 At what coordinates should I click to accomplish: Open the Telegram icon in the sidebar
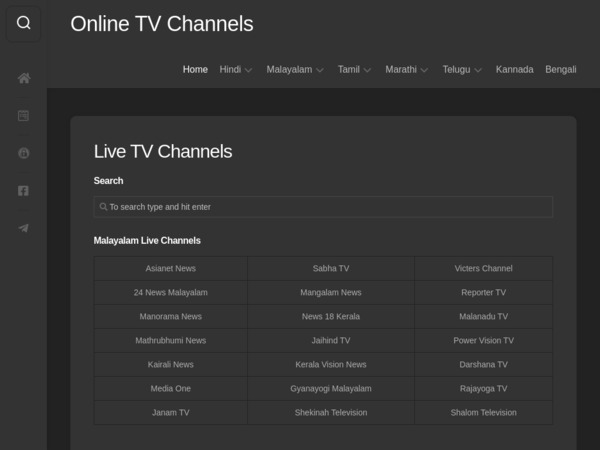coord(23,228)
